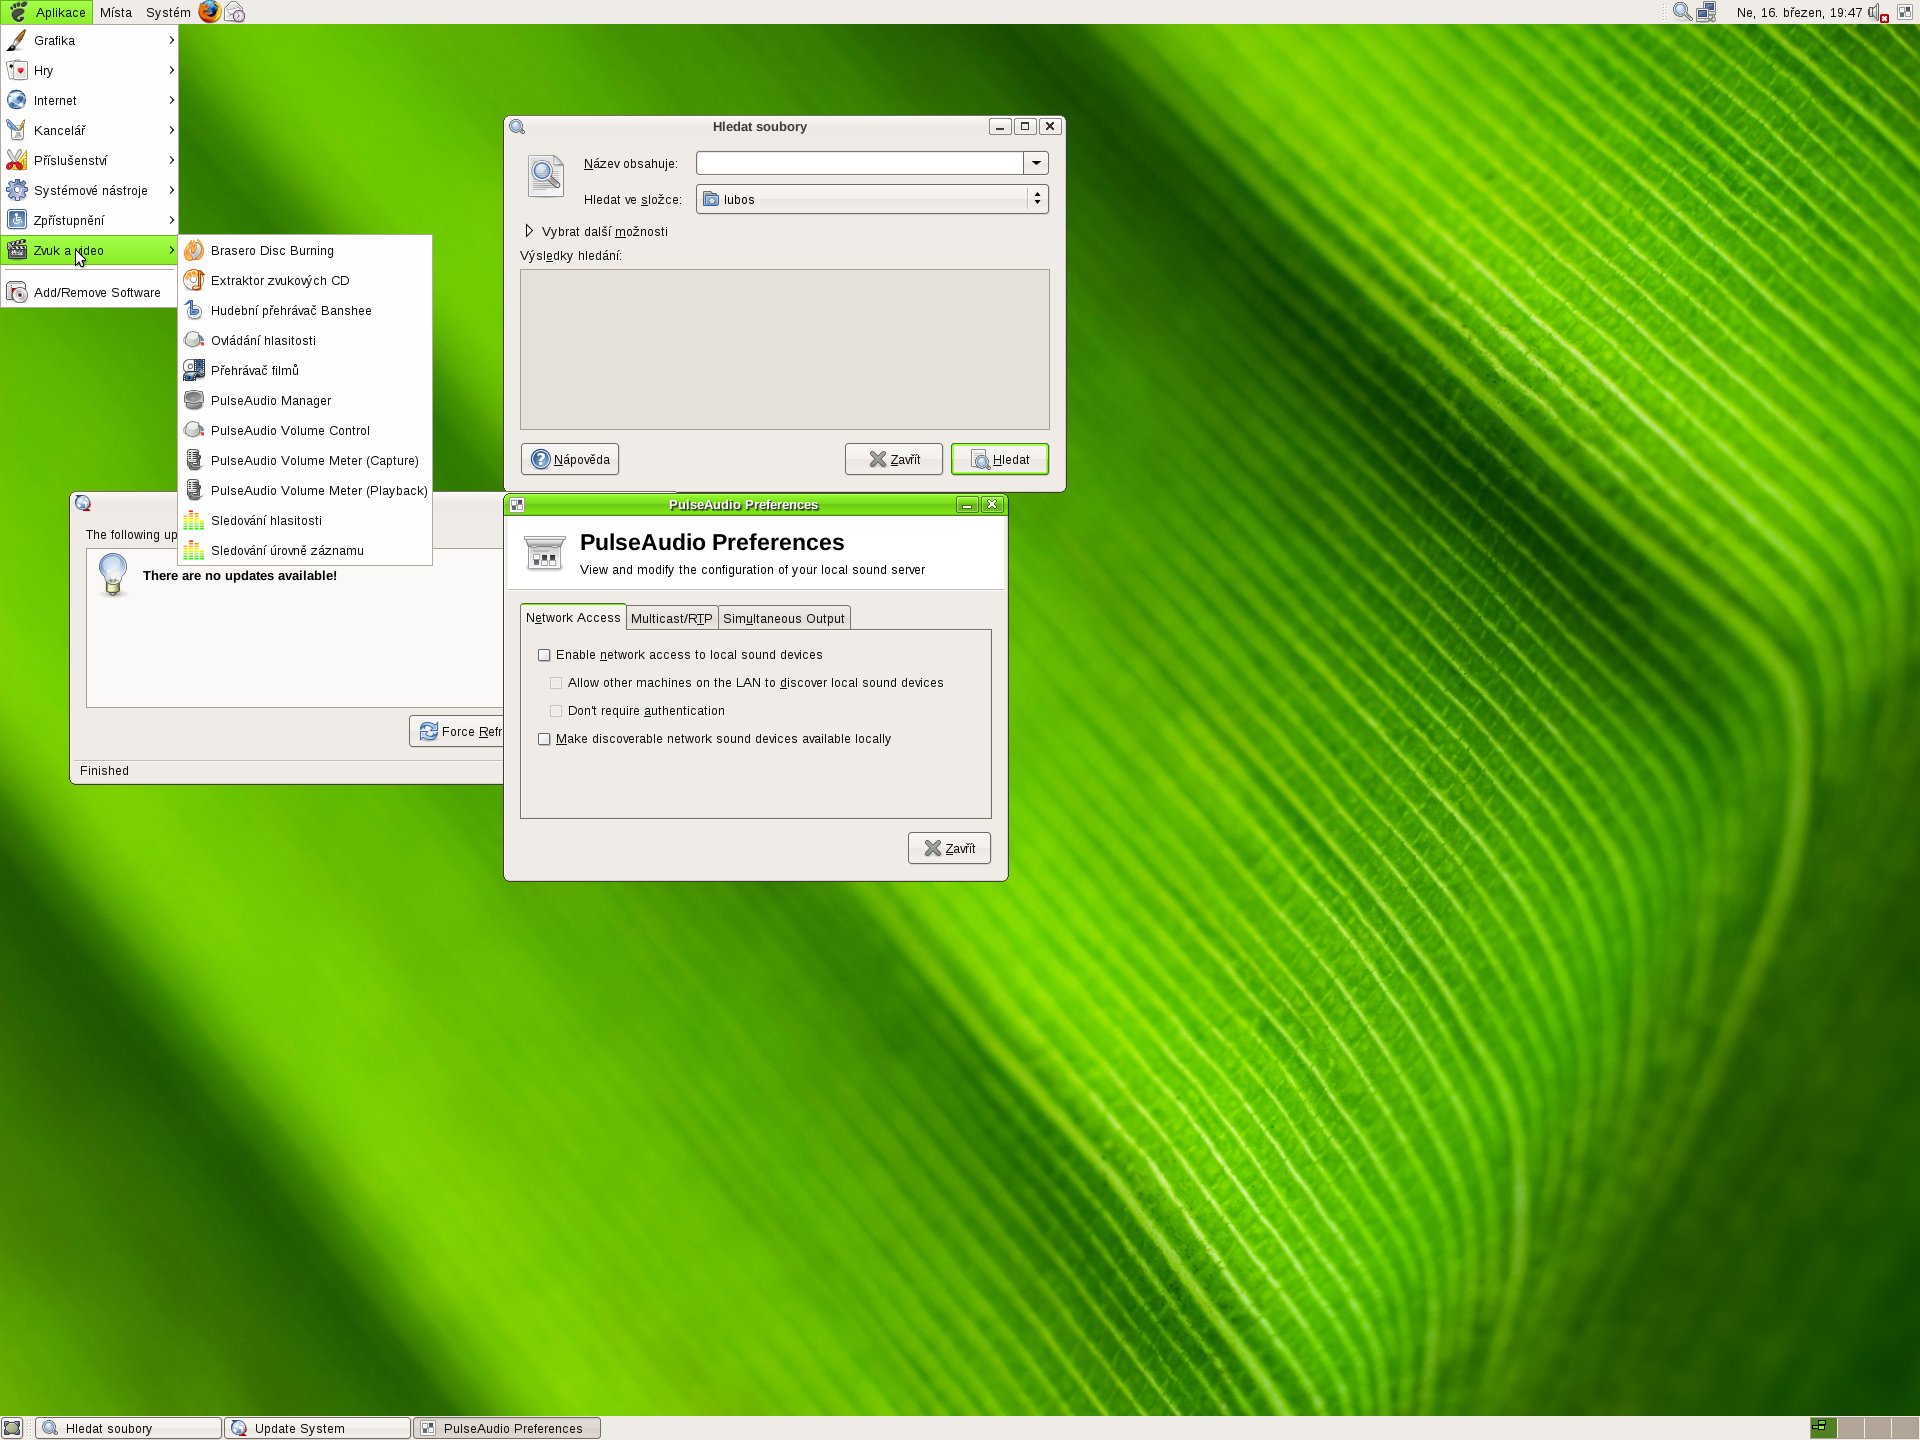Open the Hledat ve složce folder selector
1920x1440 pixels.
(872, 199)
